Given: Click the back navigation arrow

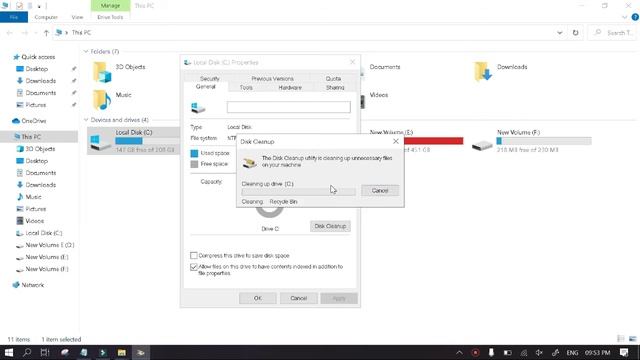Looking at the screenshot, I should click(x=10, y=33).
